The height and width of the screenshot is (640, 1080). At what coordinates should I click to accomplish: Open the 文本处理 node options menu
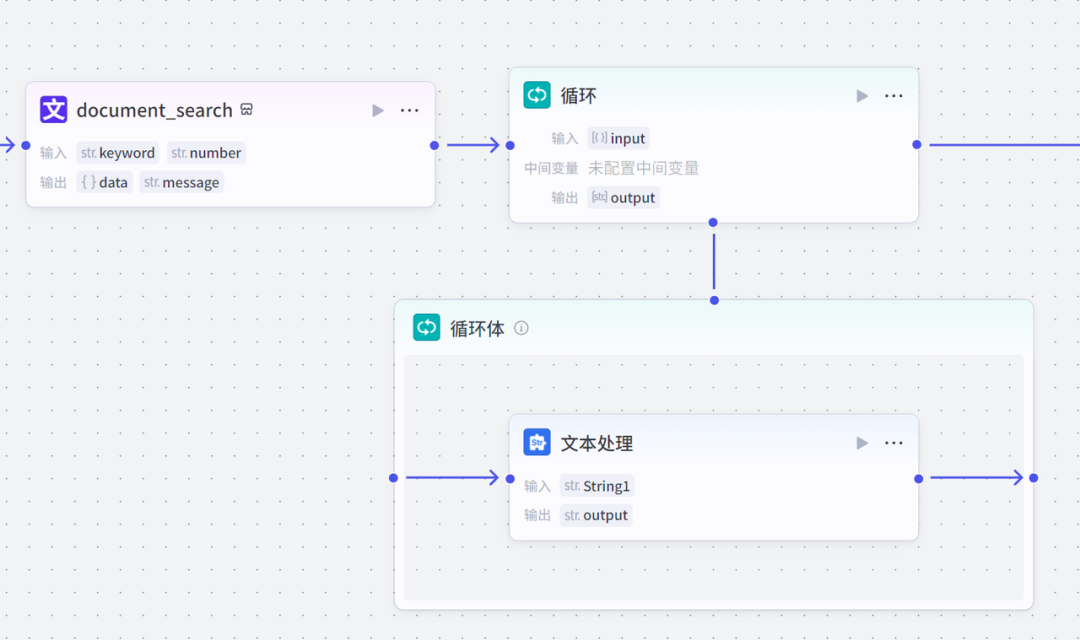[x=893, y=443]
